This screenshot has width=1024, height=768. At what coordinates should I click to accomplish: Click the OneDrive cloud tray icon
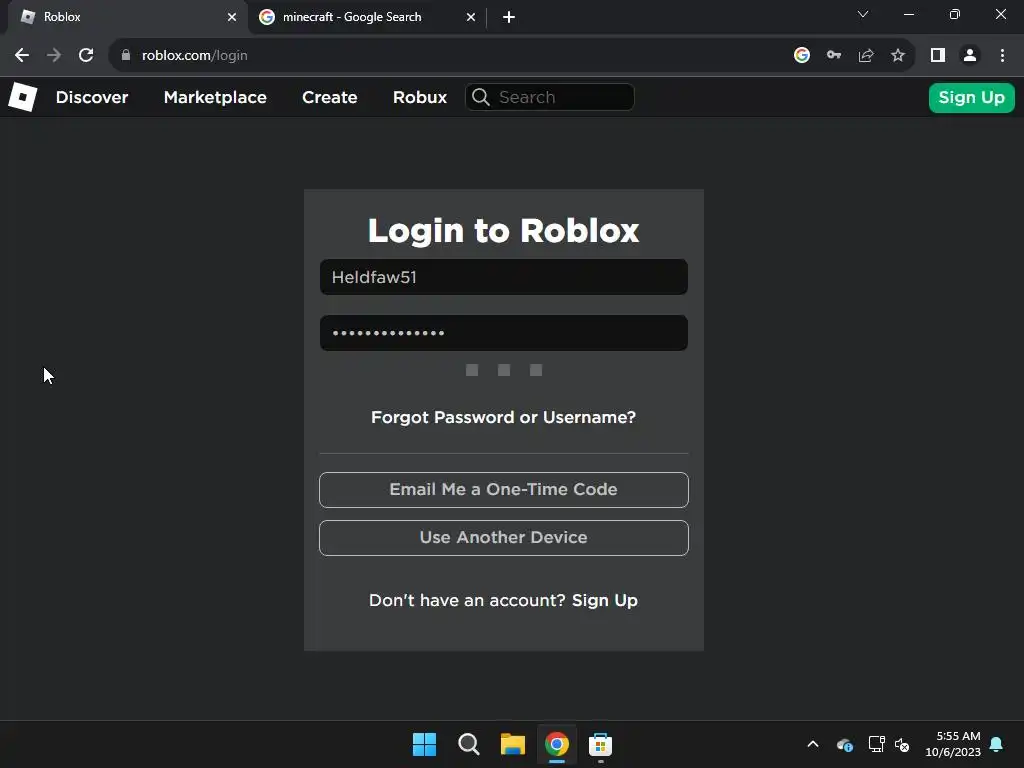point(844,744)
